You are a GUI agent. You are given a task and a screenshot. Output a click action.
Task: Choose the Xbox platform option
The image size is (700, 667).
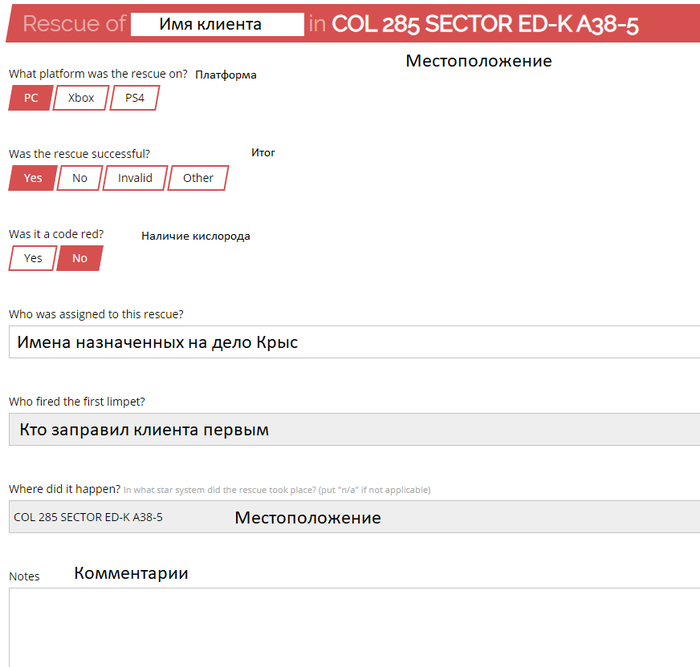(81, 98)
